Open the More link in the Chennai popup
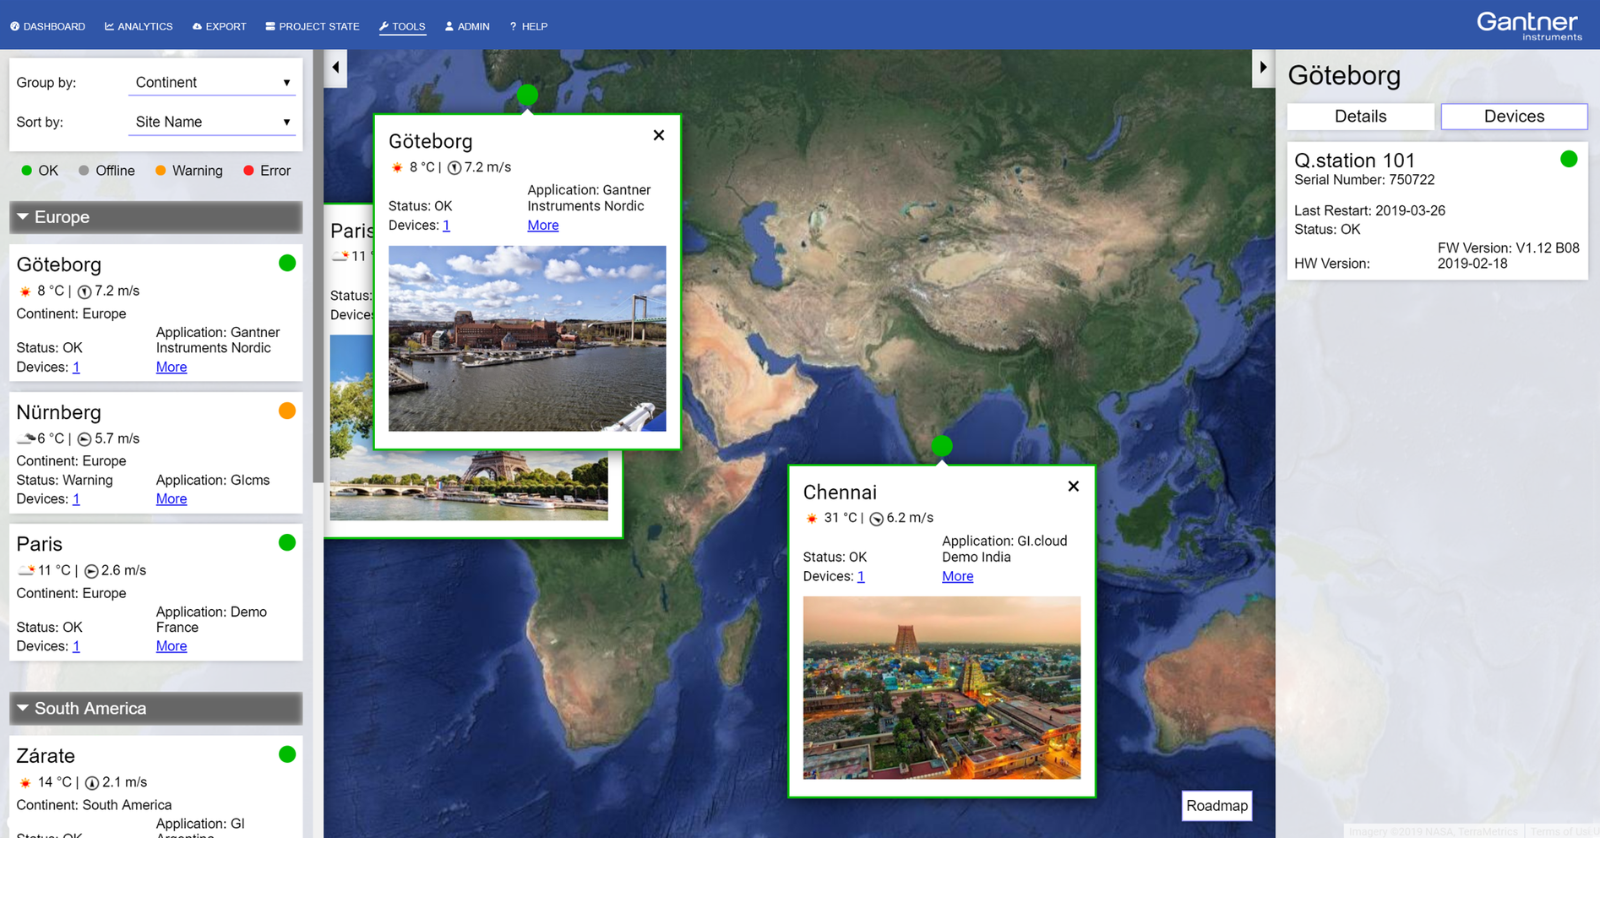This screenshot has width=1600, height=900. pos(957,576)
